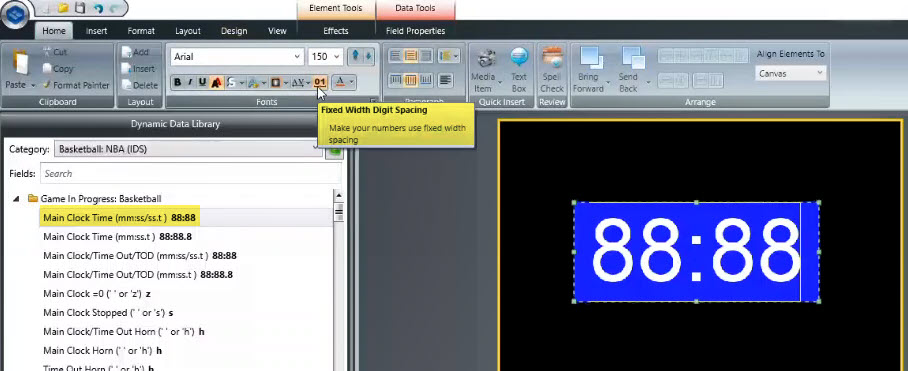The width and height of the screenshot is (908, 371).
Task: Switch to the Home ribbon tab
Action: coord(54,31)
